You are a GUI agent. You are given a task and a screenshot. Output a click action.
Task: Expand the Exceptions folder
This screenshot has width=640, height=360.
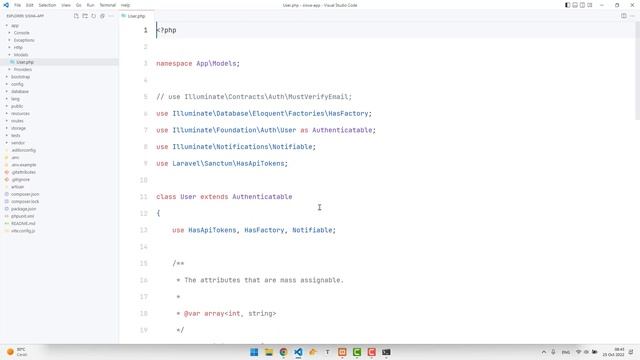click(24, 40)
